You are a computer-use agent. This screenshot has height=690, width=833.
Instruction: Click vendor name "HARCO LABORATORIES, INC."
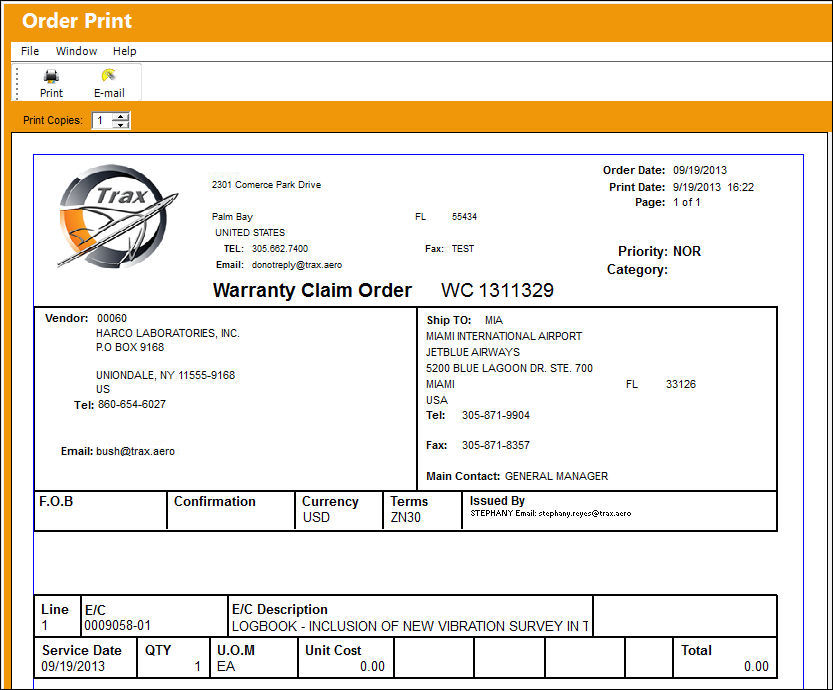(x=168, y=333)
